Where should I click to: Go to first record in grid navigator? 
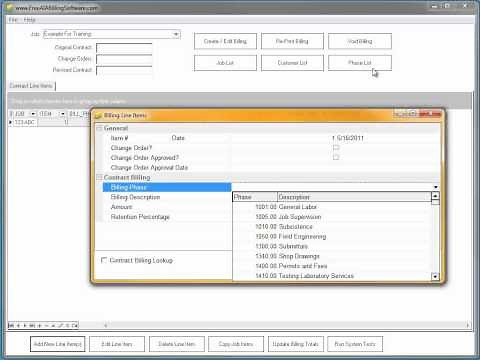pyautogui.click(x=12, y=325)
